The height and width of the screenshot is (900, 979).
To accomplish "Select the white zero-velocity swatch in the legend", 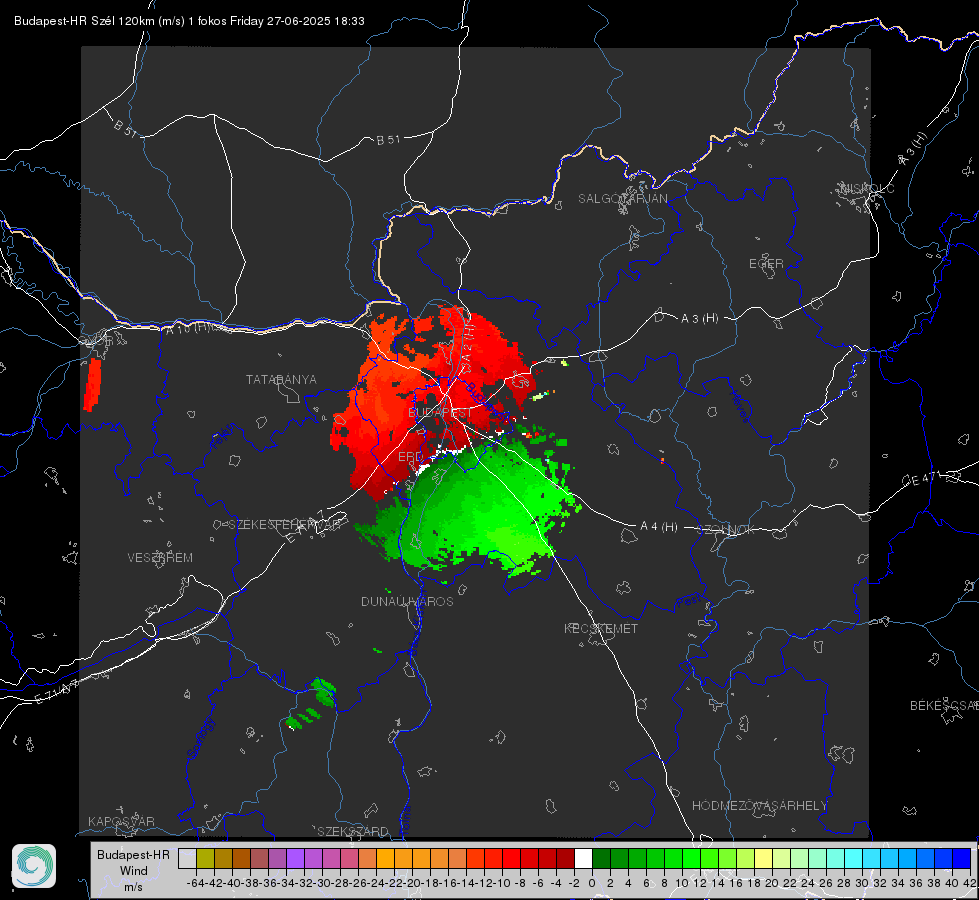I will click(583, 858).
